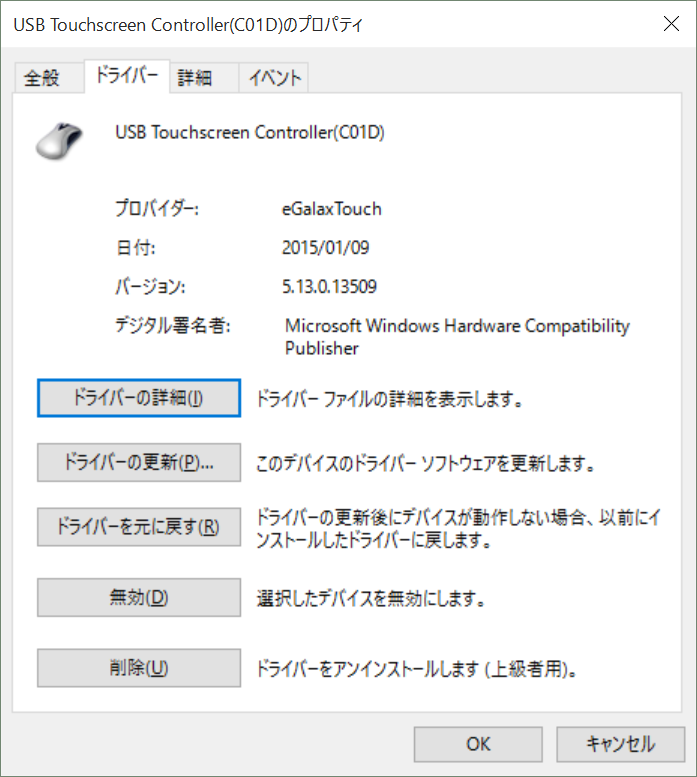Close the properties dialog window
The height and width of the screenshot is (777, 697).
coord(671,23)
